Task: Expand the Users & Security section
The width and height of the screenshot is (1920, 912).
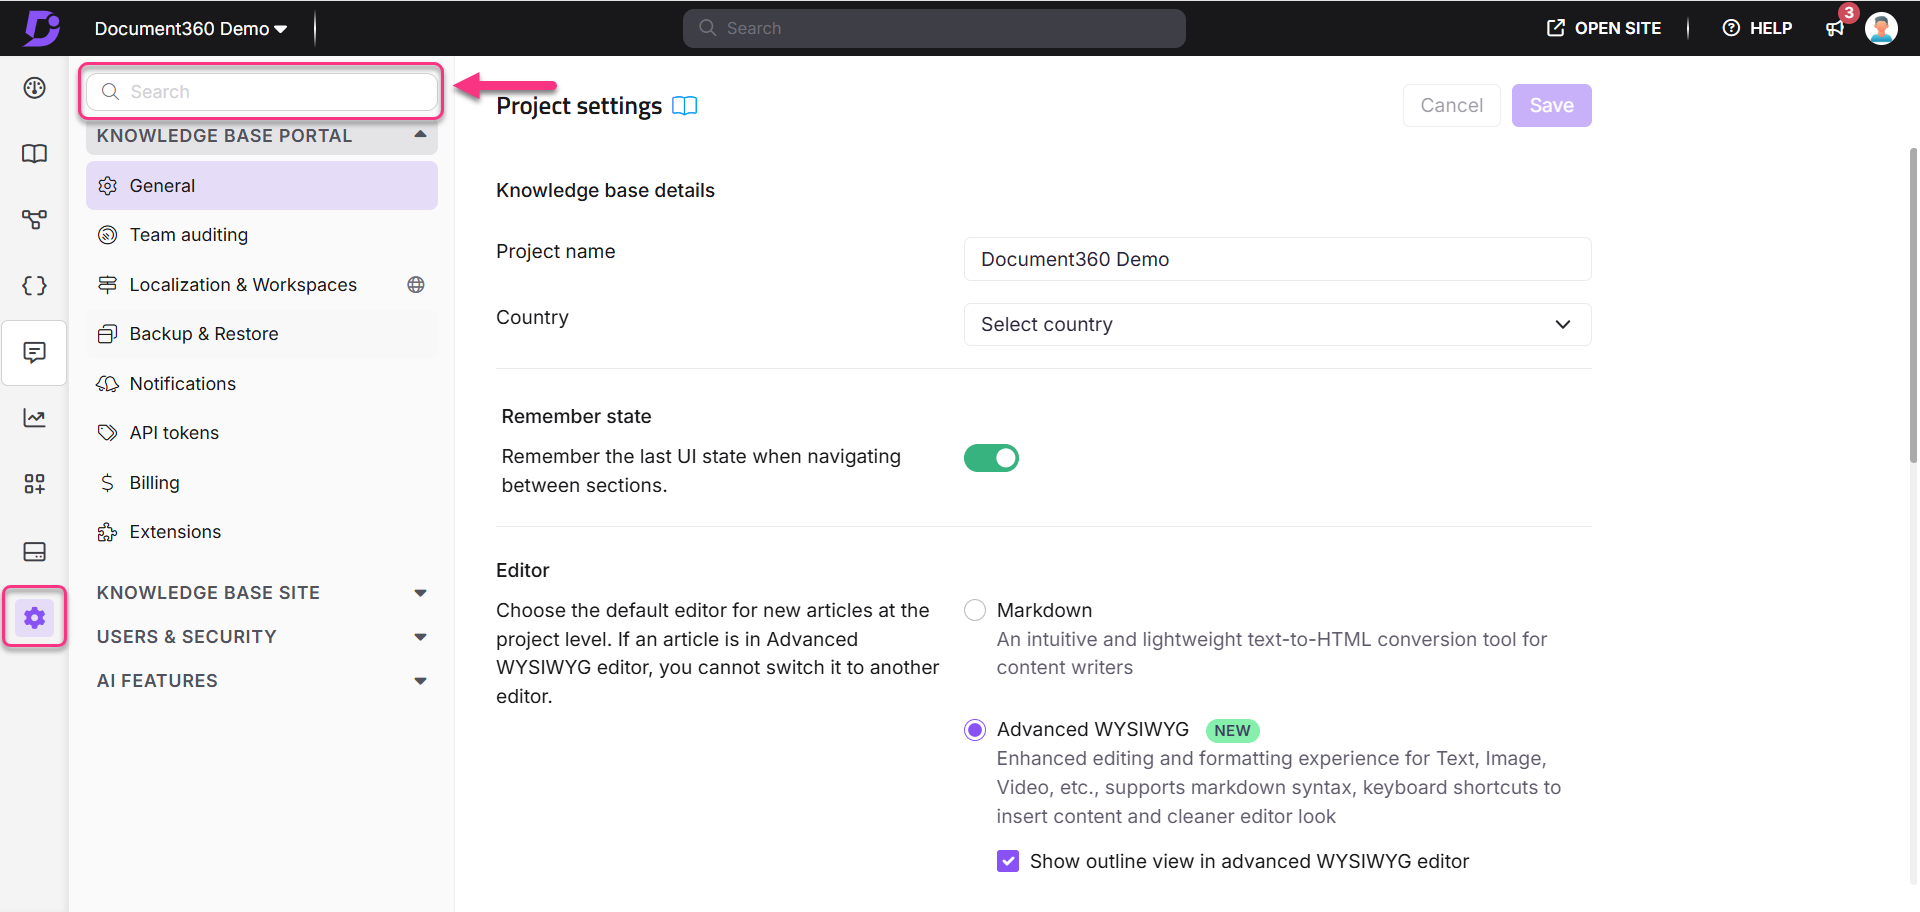Action: pos(262,637)
